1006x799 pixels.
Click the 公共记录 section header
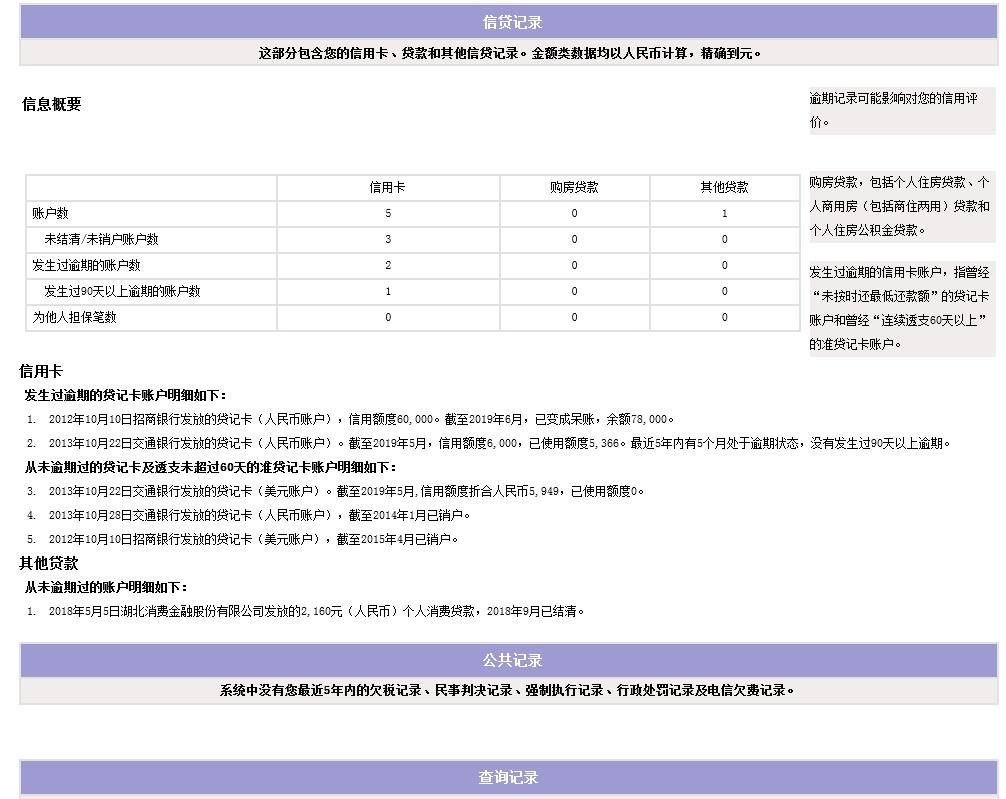512,660
